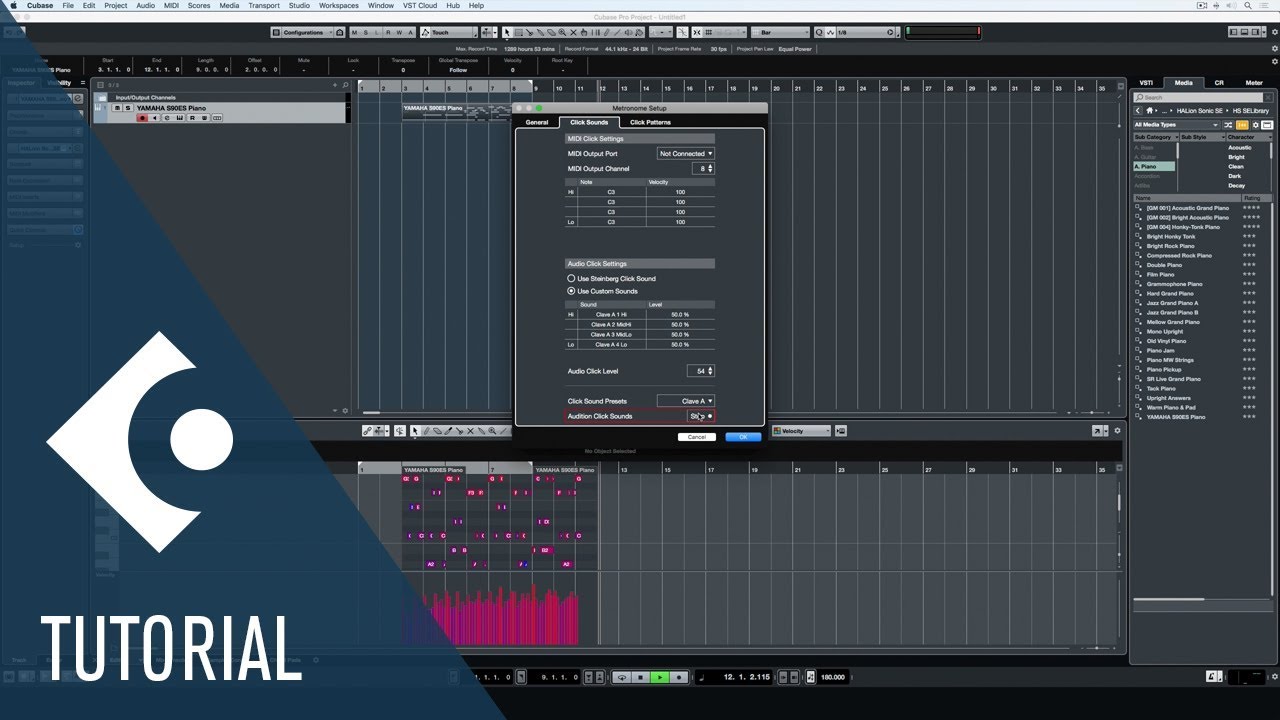Screen dimensions: 1280x720
Task: Switch to the Click Patterns tab
Action: point(650,122)
